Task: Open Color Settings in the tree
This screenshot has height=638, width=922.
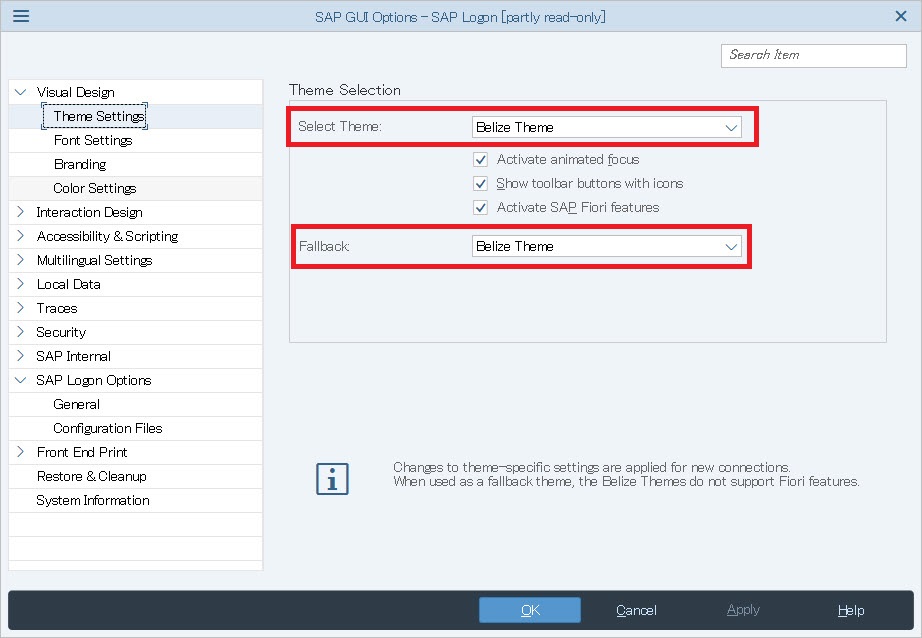Action: coord(95,188)
